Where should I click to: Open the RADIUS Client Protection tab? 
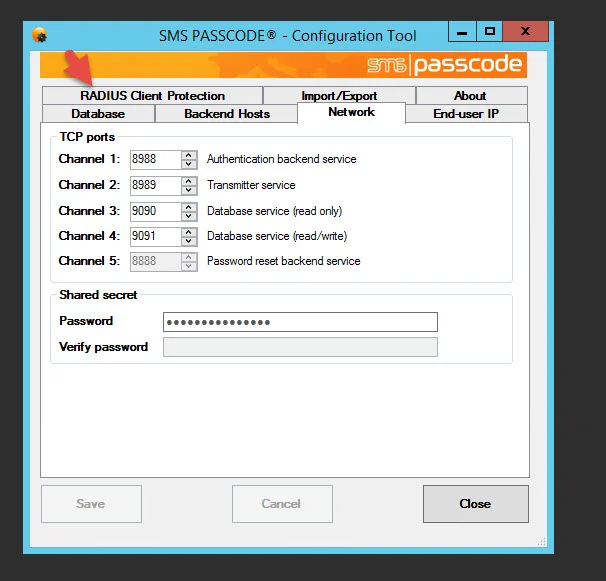(x=152, y=95)
